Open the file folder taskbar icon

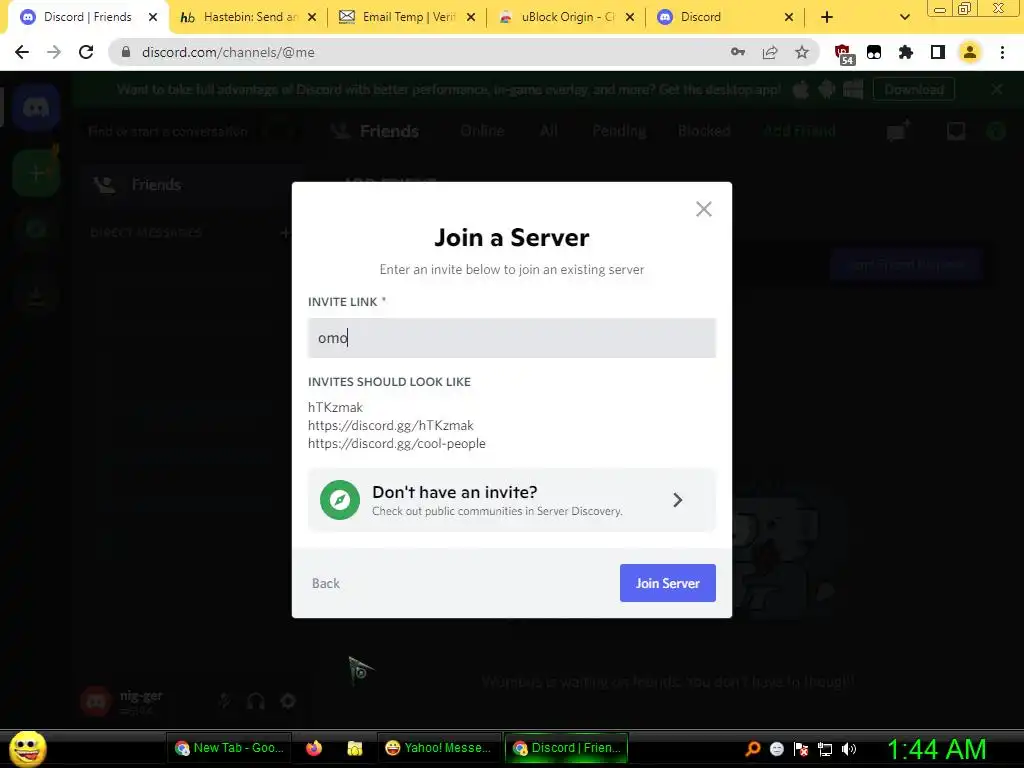355,748
